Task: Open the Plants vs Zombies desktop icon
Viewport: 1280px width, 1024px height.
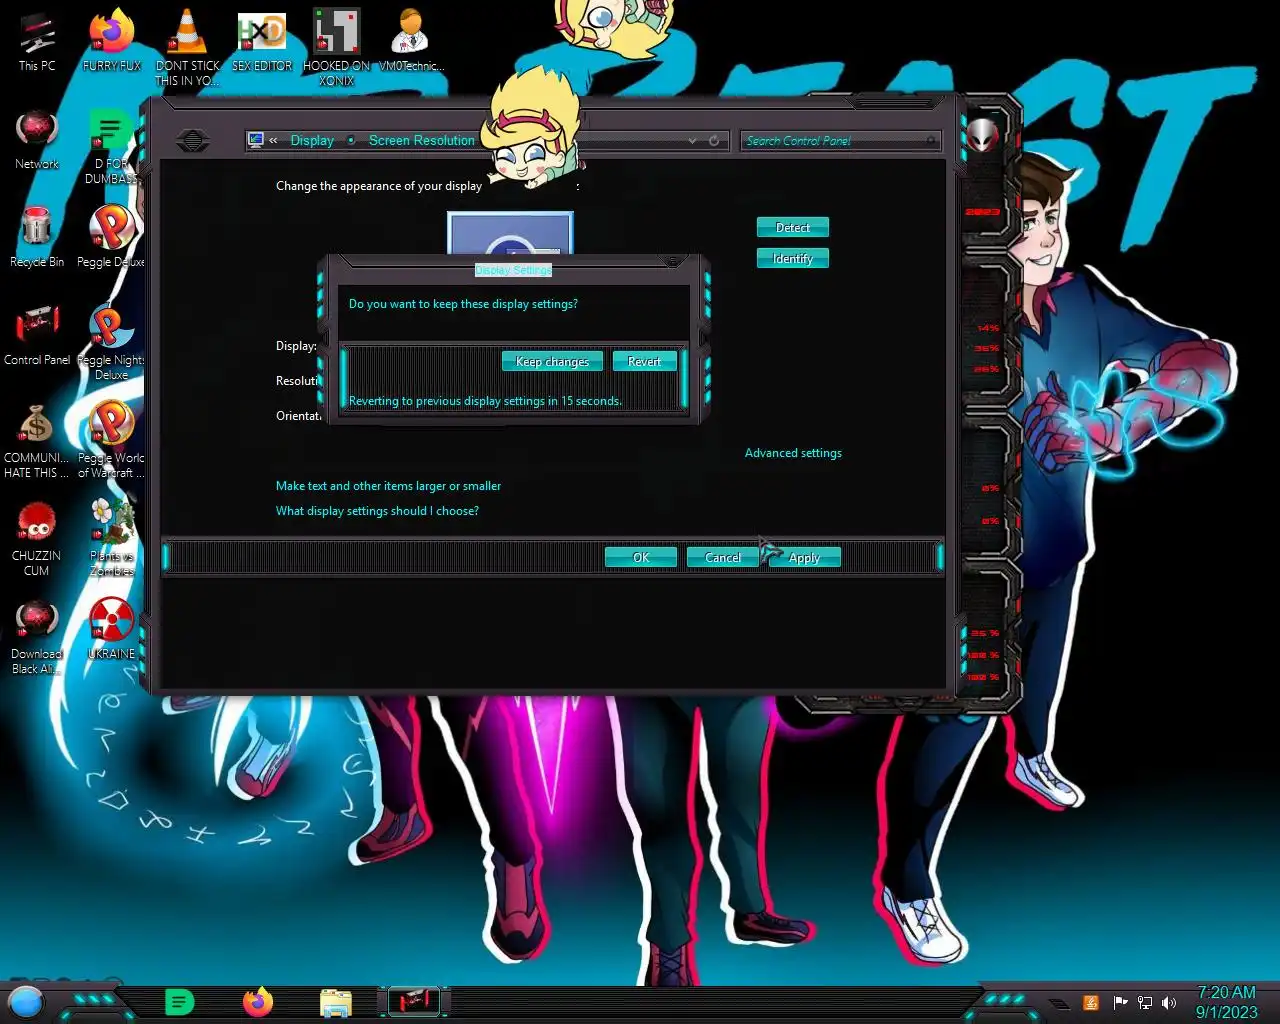Action: [111, 538]
